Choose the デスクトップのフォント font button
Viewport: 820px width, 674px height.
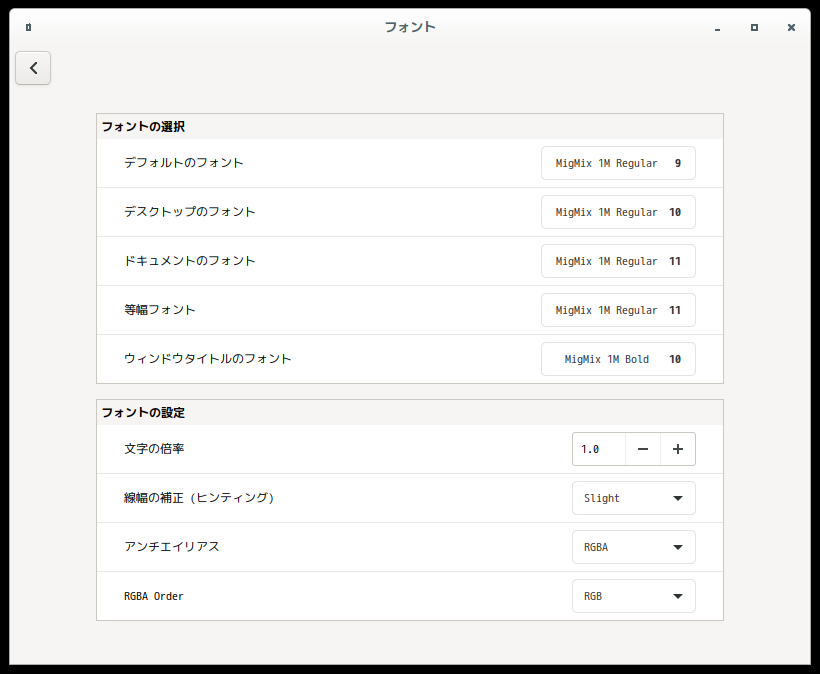coord(618,212)
